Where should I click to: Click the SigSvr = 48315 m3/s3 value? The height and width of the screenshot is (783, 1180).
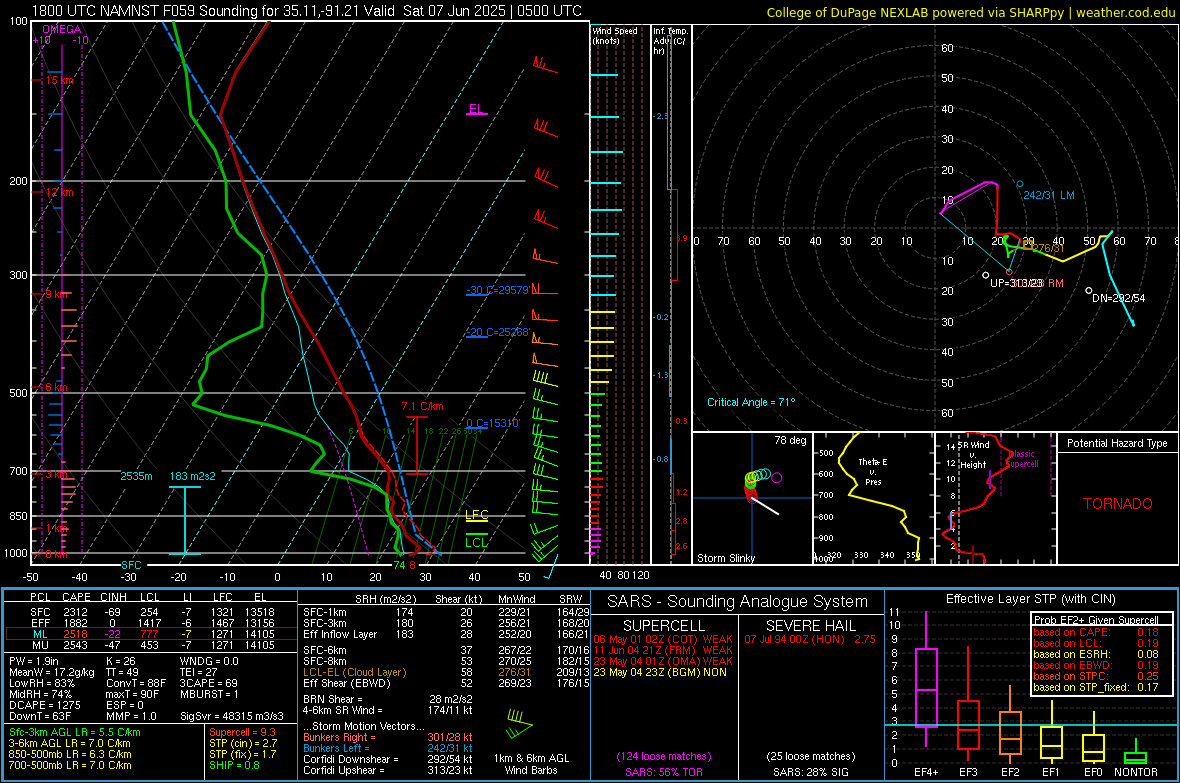pos(232,716)
